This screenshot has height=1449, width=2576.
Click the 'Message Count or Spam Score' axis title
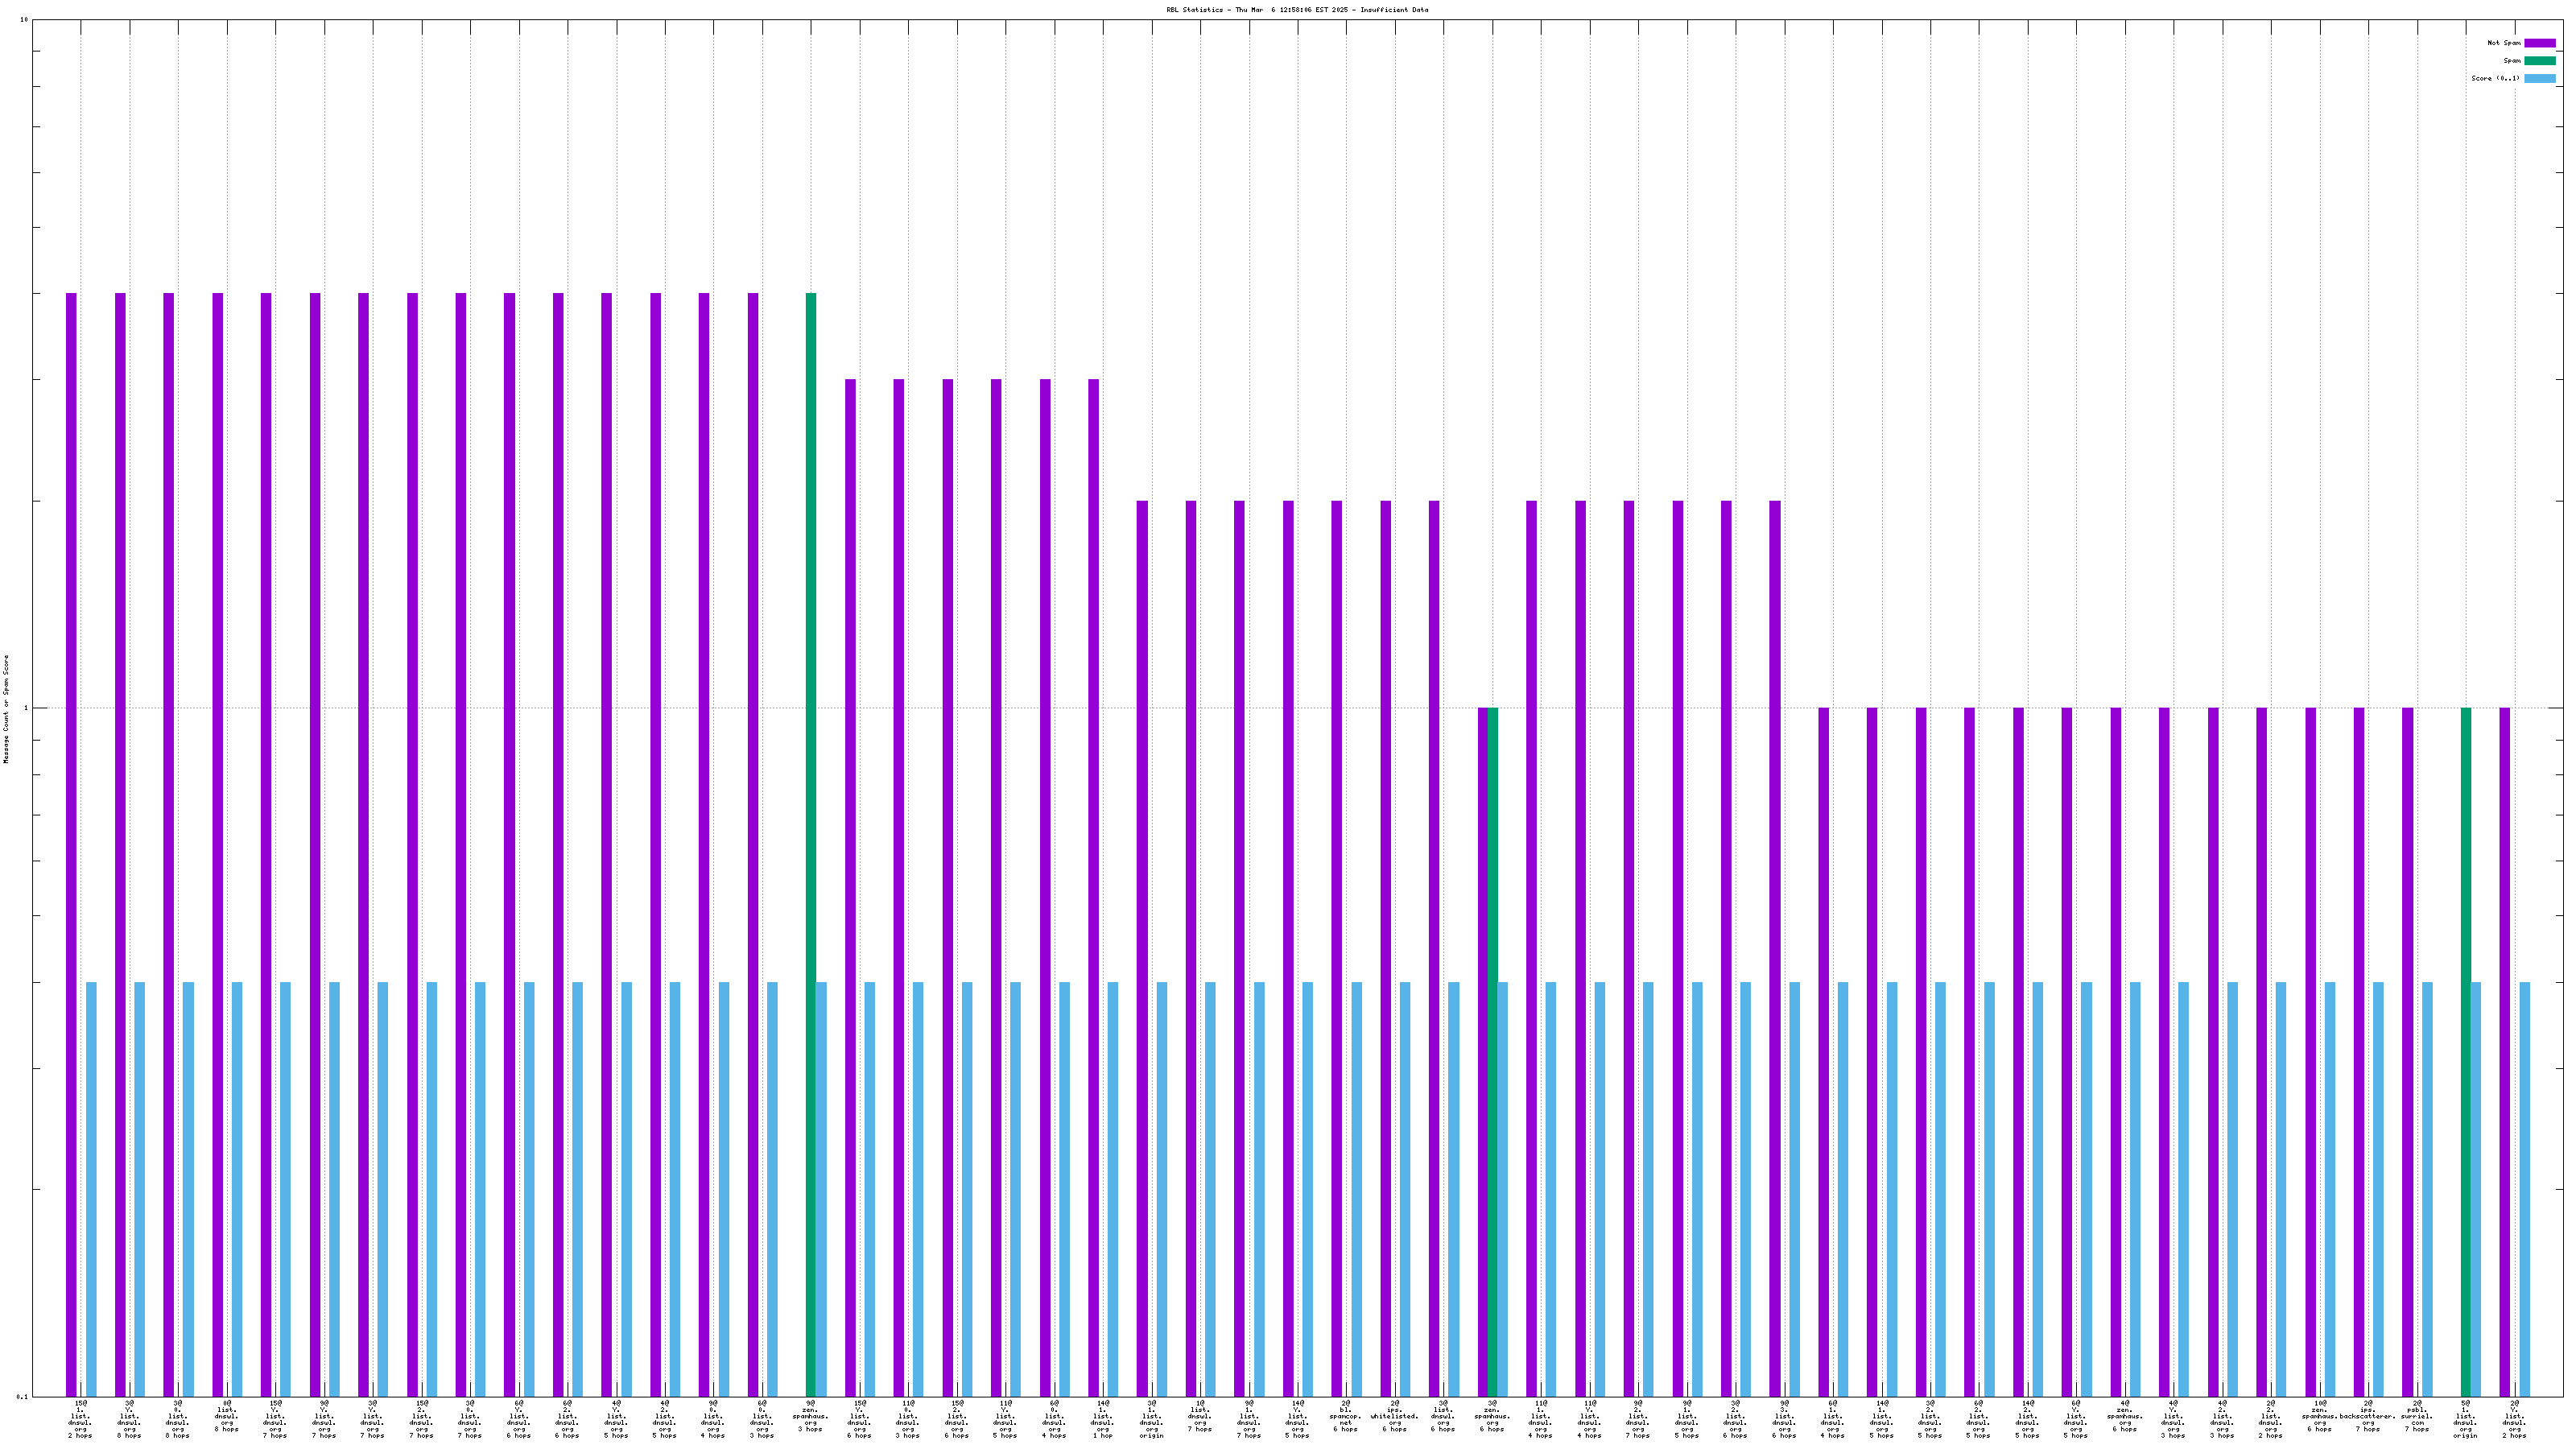point(6,709)
